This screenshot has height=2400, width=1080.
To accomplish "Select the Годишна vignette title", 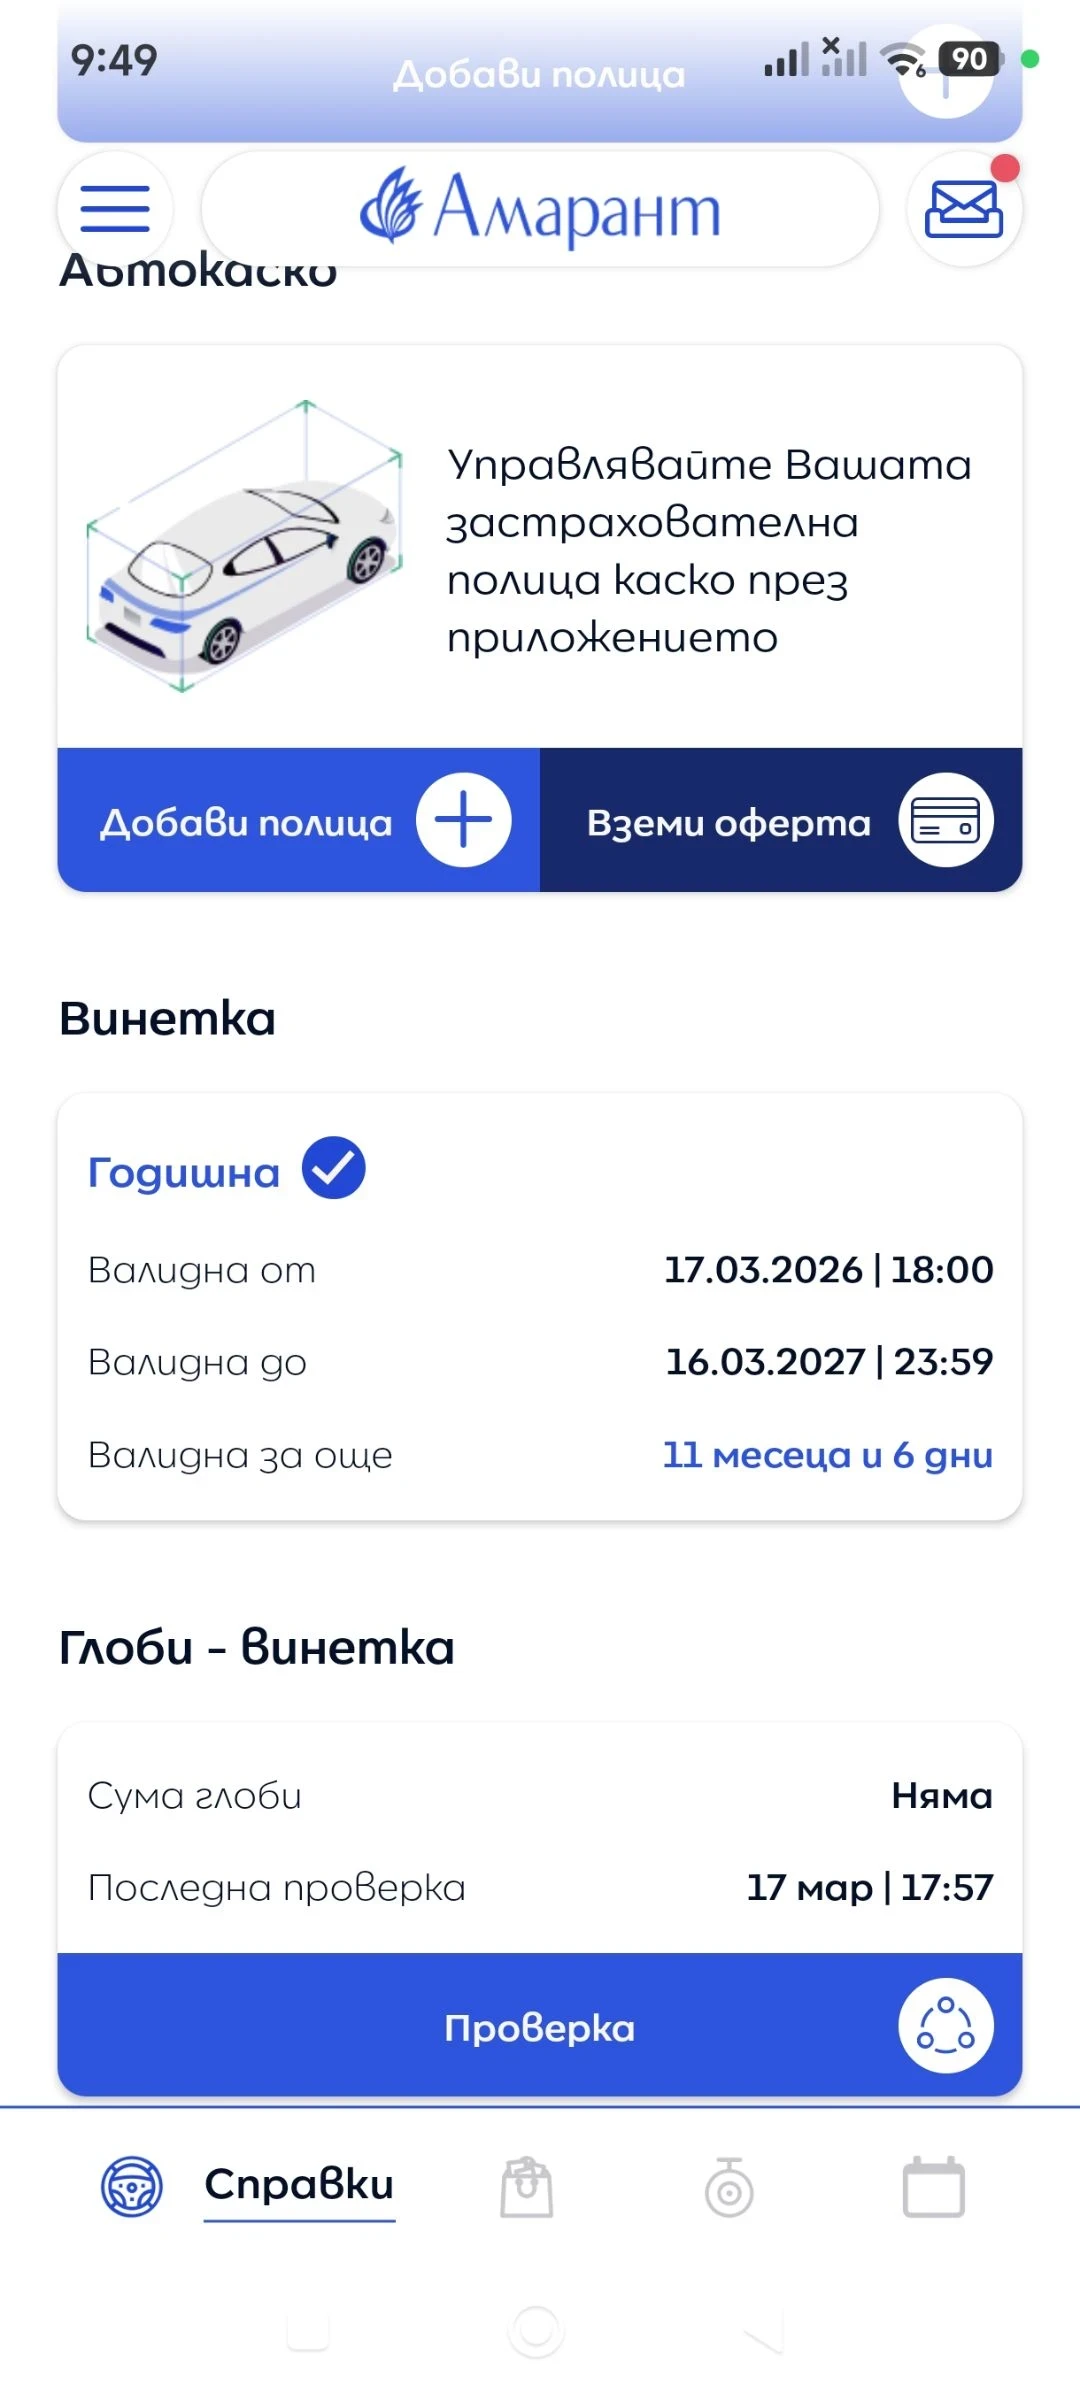I will [184, 1173].
